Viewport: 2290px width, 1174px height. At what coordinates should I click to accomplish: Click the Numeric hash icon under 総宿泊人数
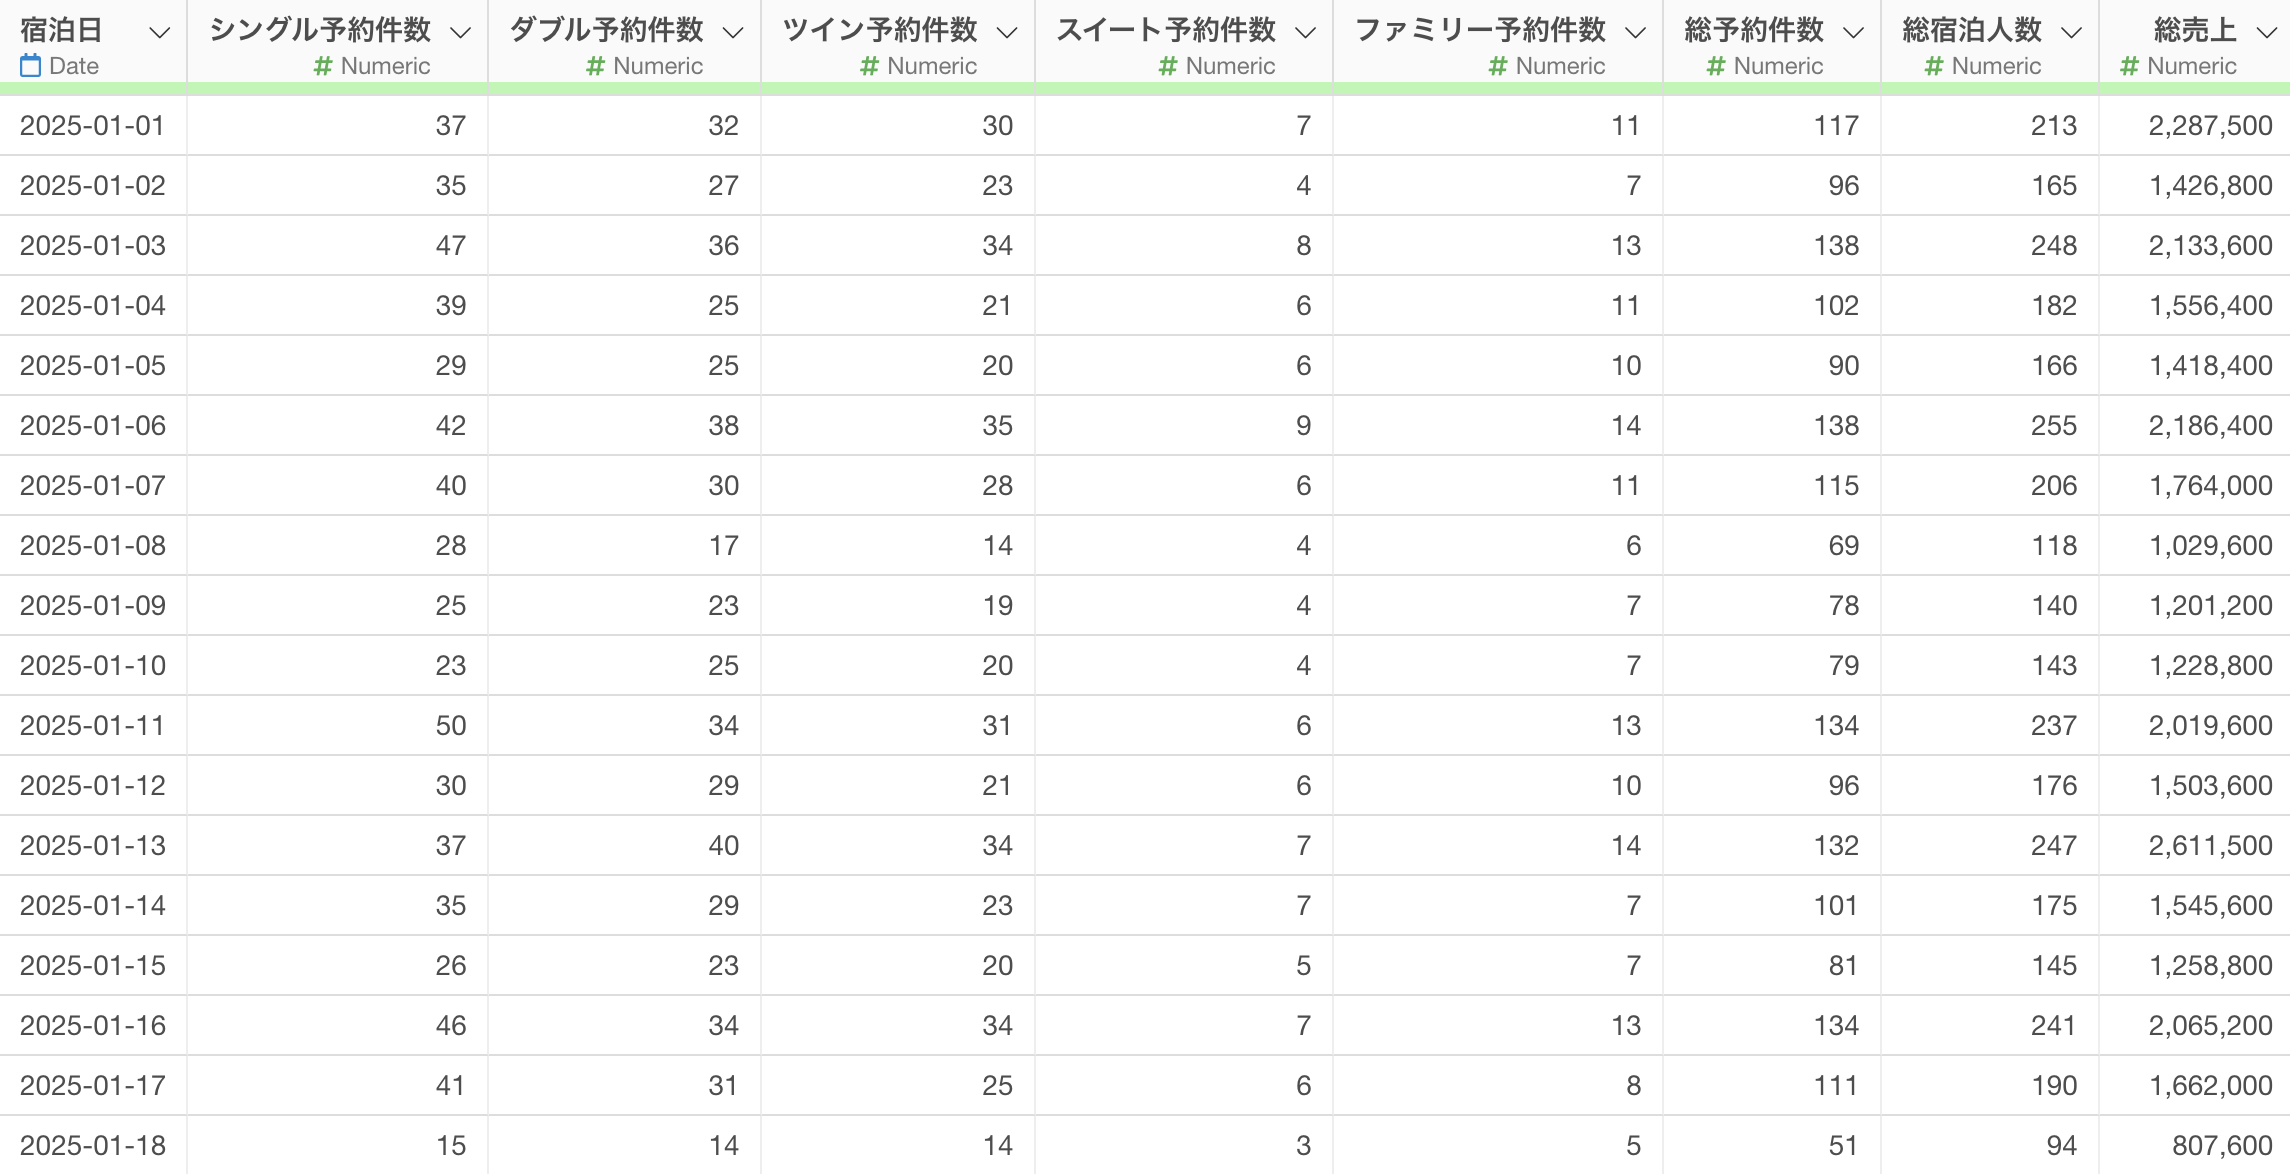pyautogui.click(x=1933, y=66)
